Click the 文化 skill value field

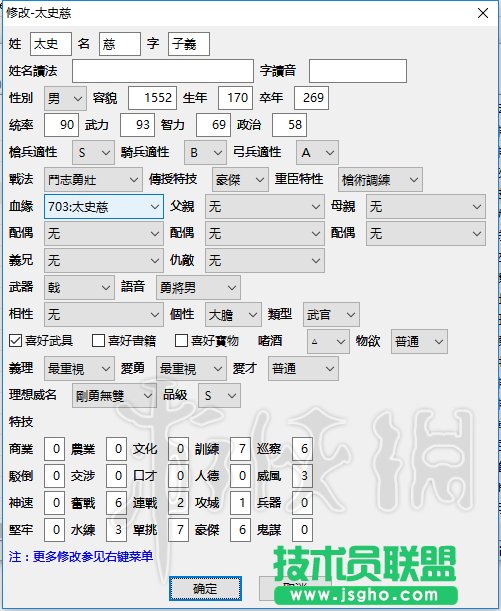[x=178, y=449]
